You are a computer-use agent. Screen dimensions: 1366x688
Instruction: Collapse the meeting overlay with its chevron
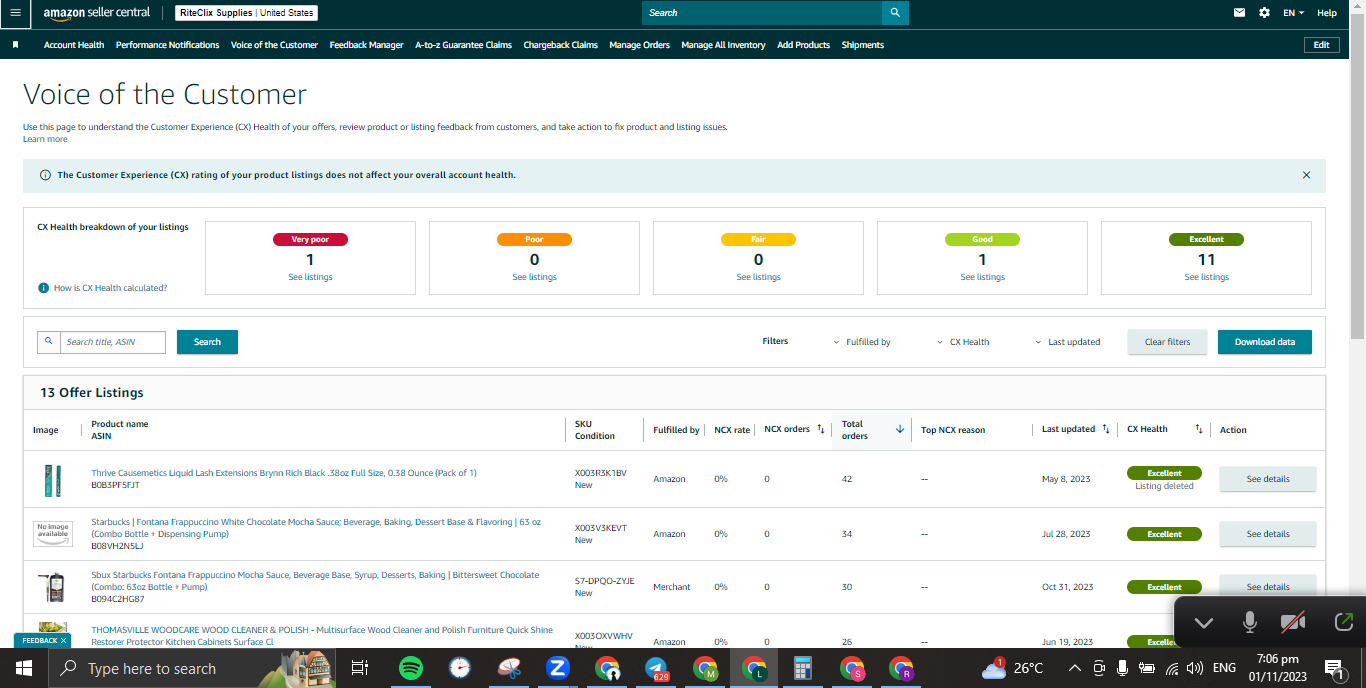point(1203,623)
